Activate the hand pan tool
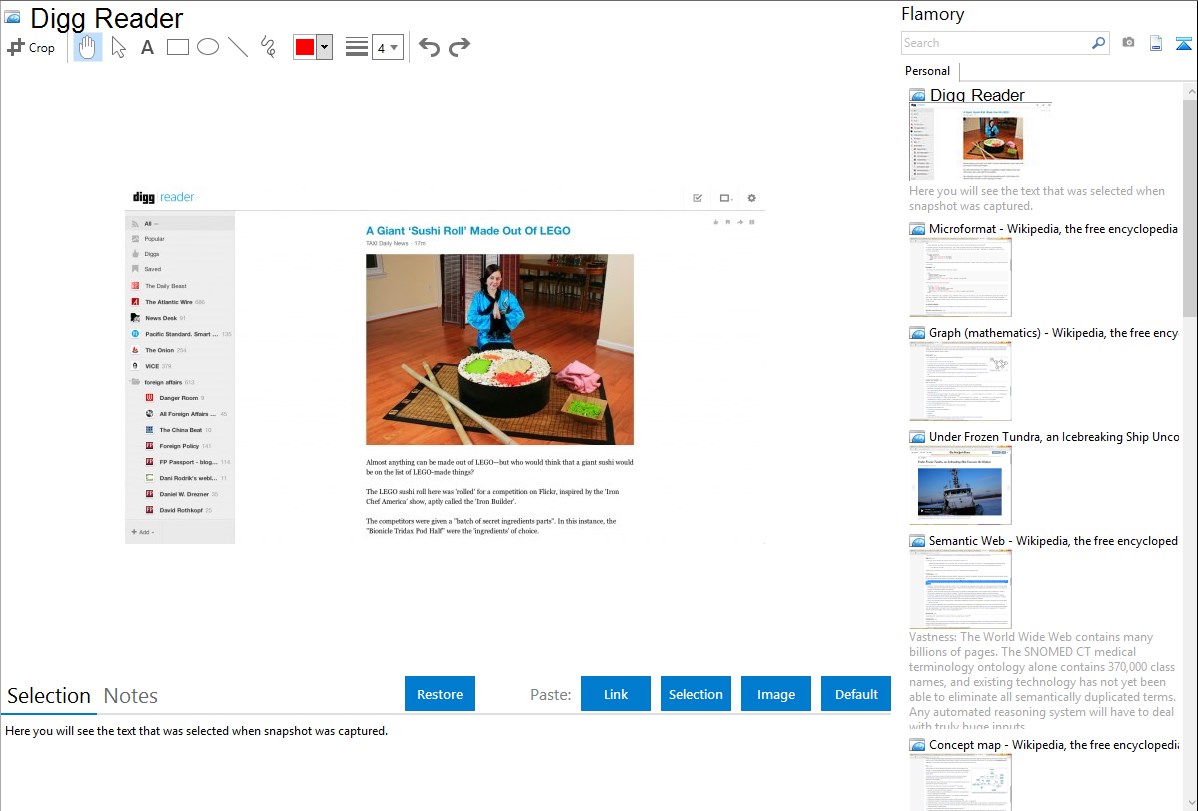 pos(87,47)
